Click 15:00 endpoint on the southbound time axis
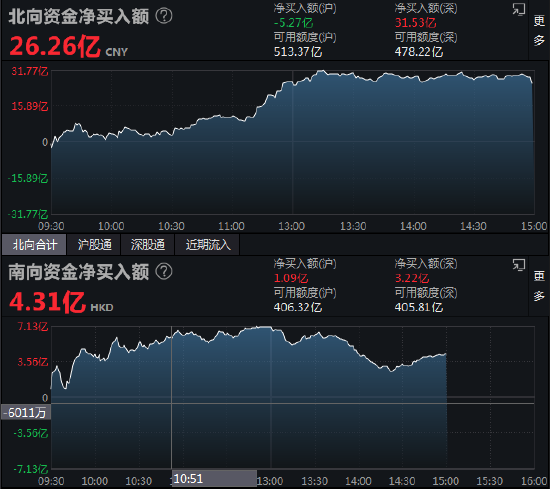 (x=446, y=481)
